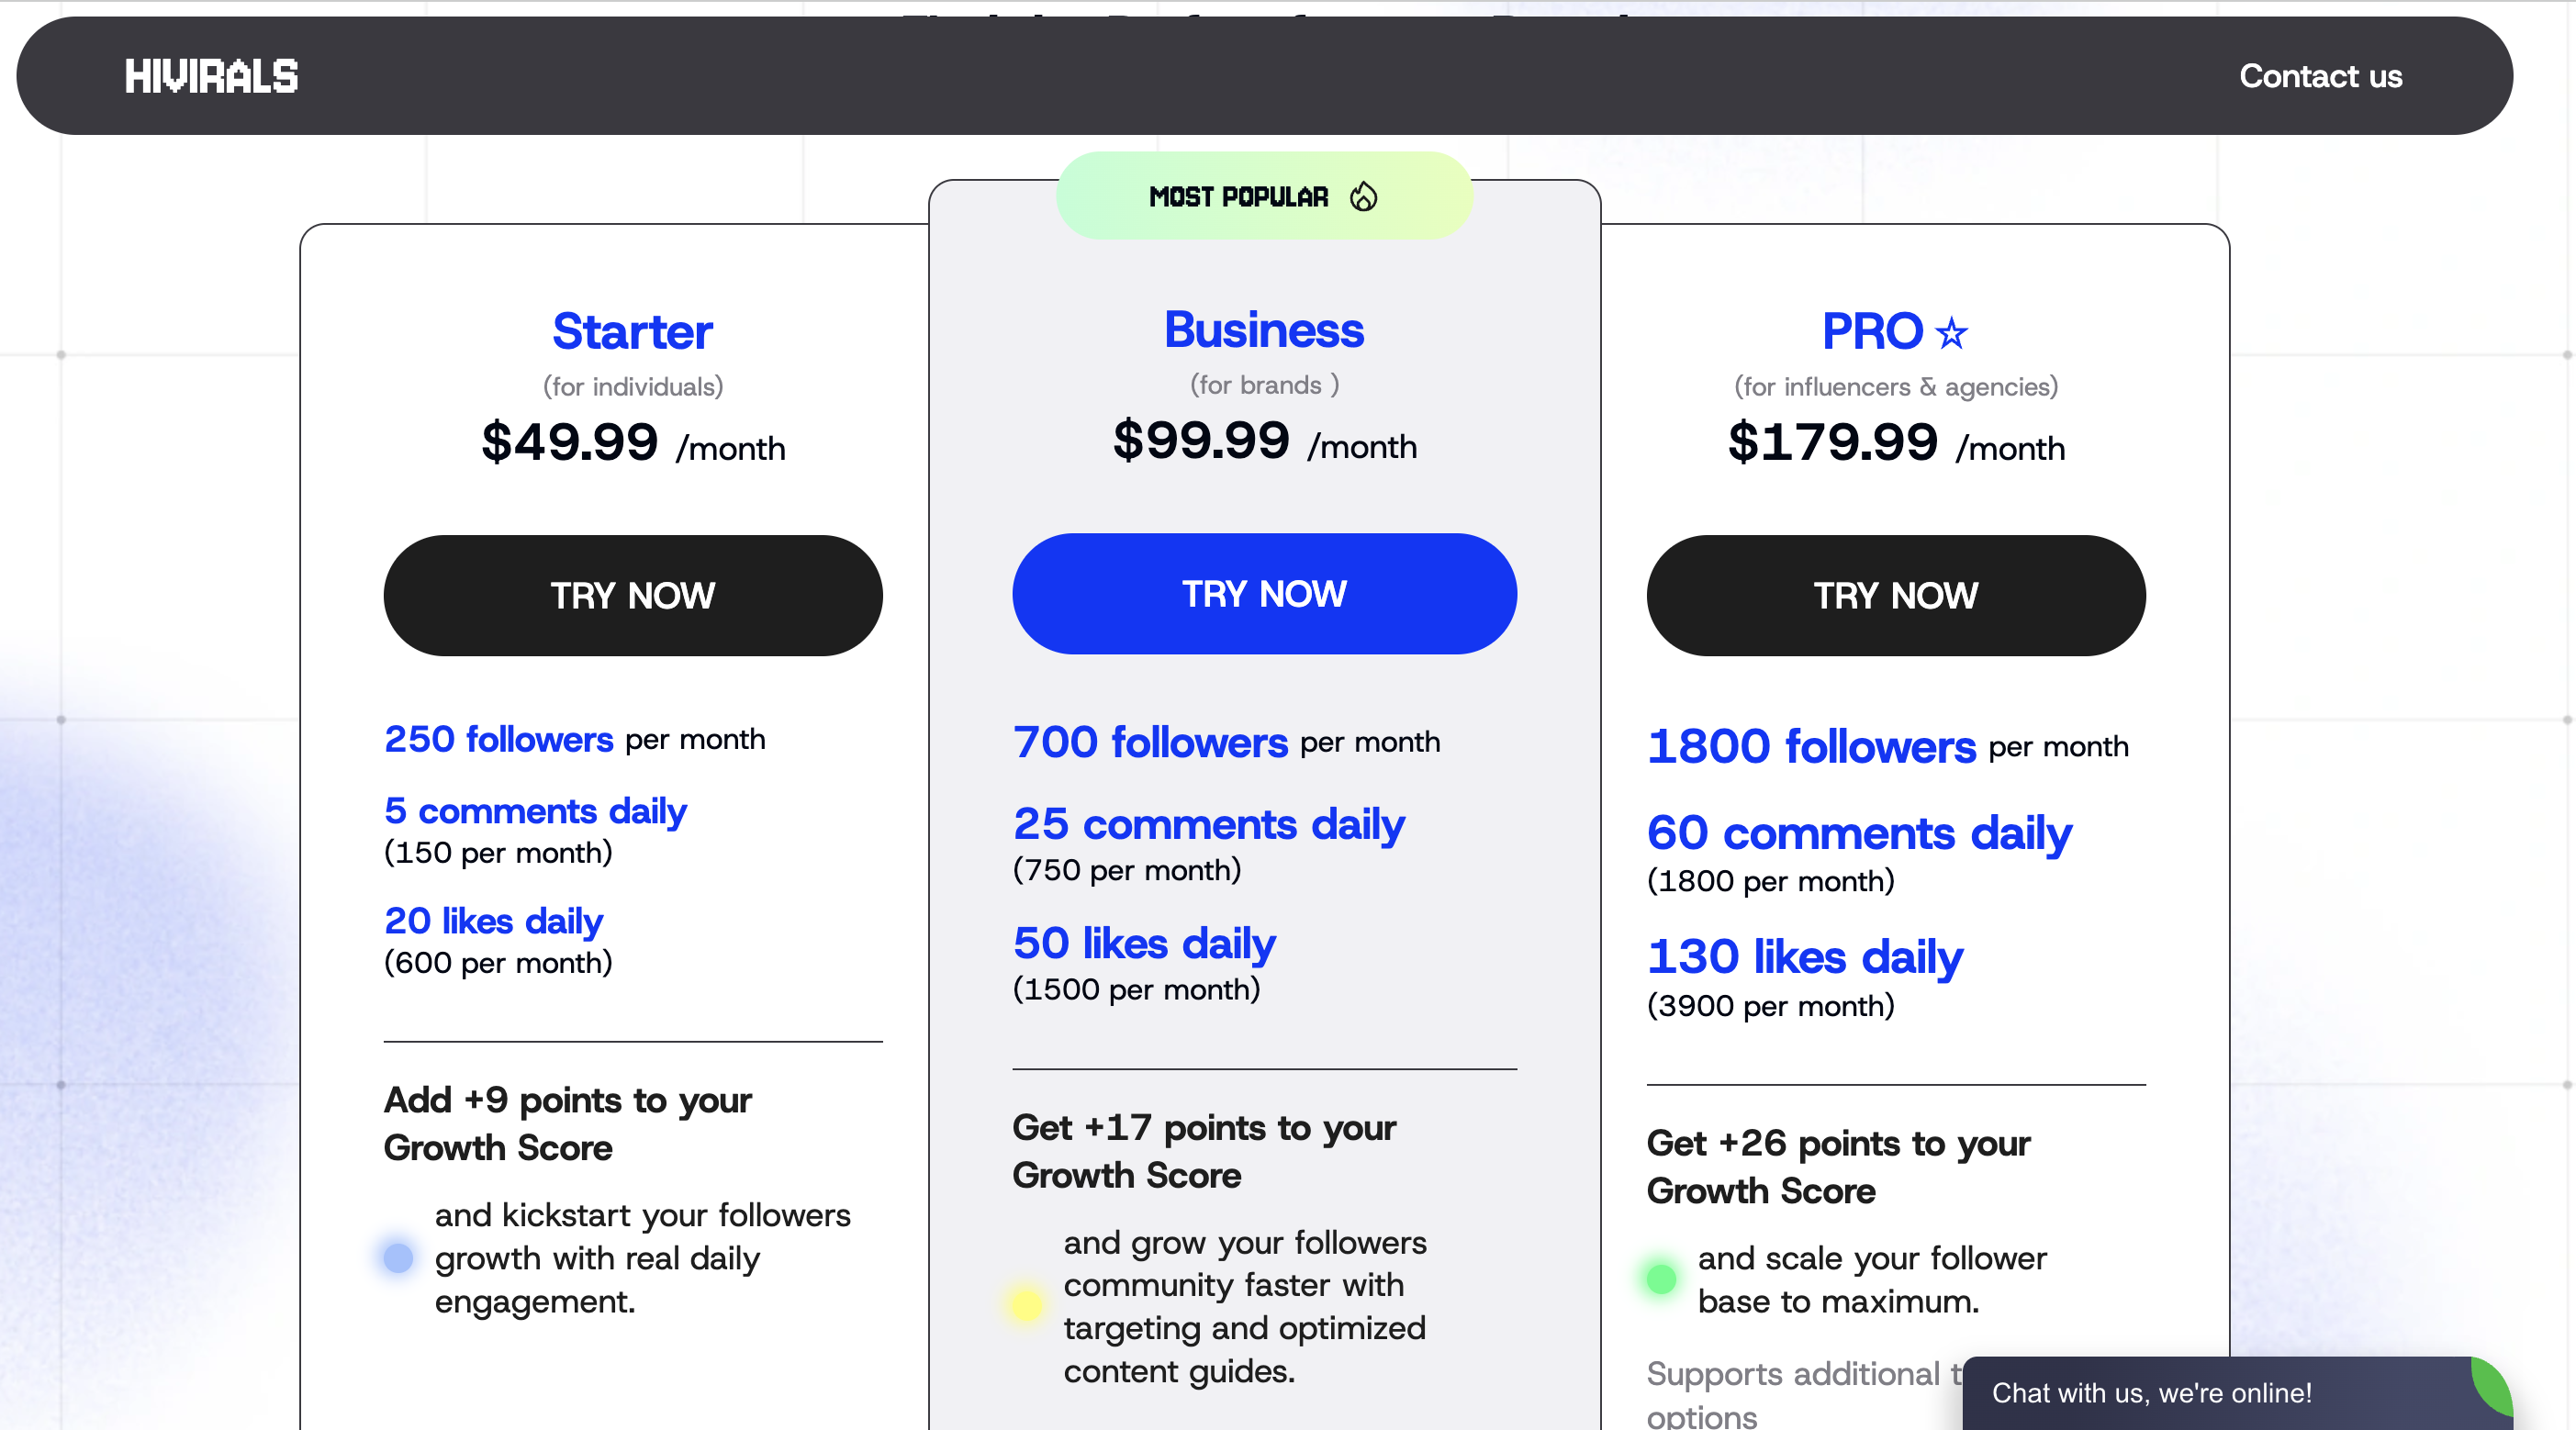Click the $49.99 price

569,443
